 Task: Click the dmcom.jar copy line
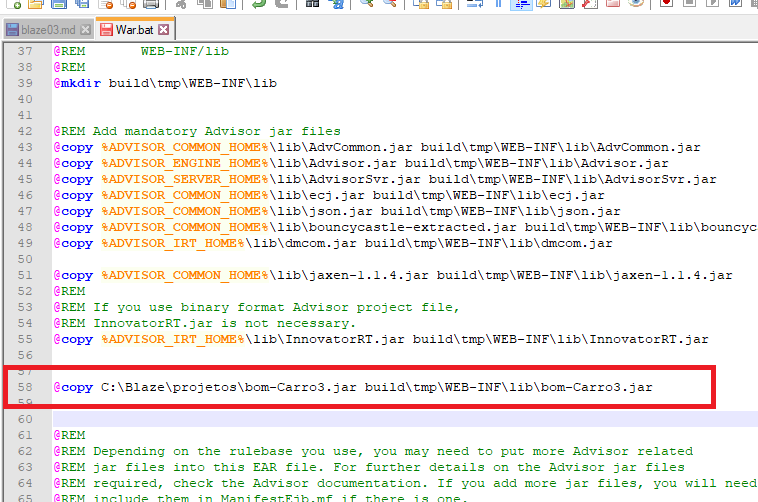click(333, 243)
